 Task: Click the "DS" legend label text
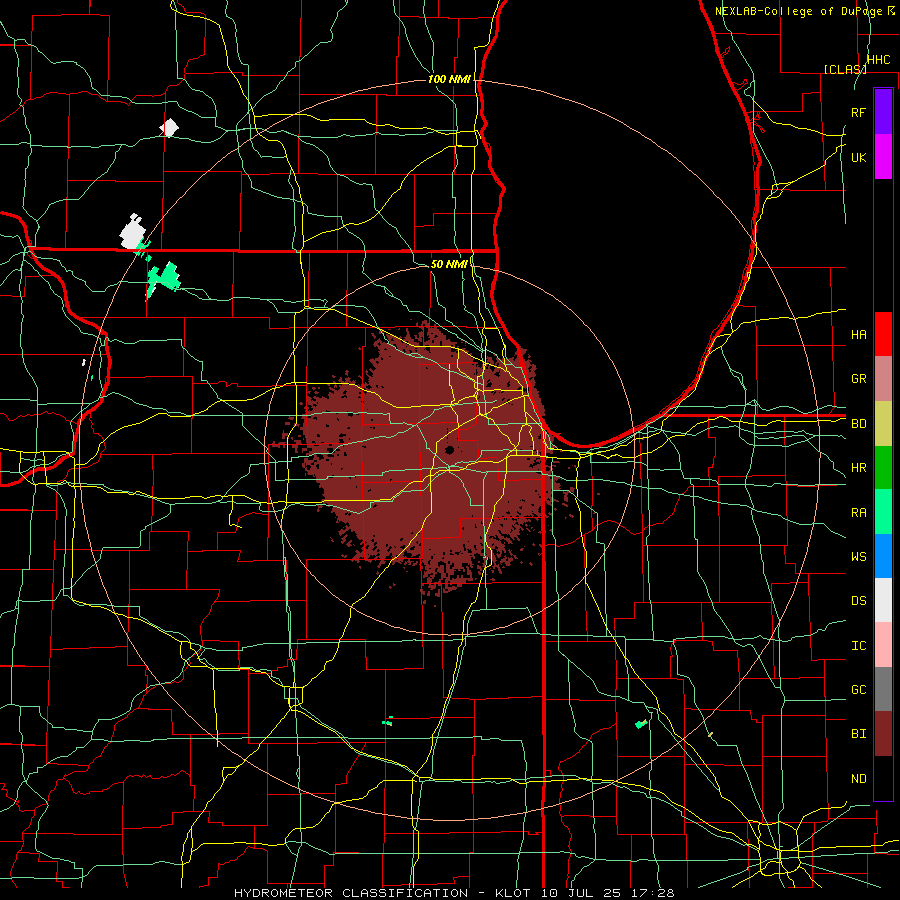(858, 601)
